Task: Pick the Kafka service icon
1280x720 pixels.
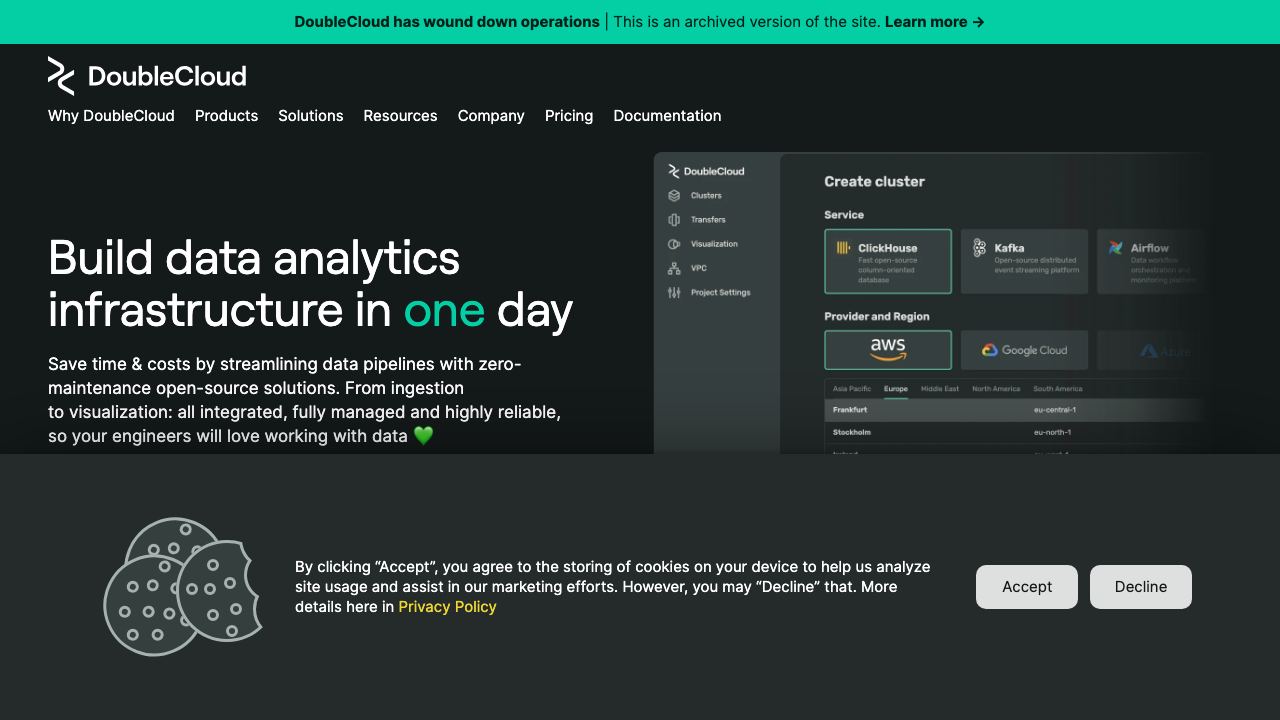Action: 980,248
